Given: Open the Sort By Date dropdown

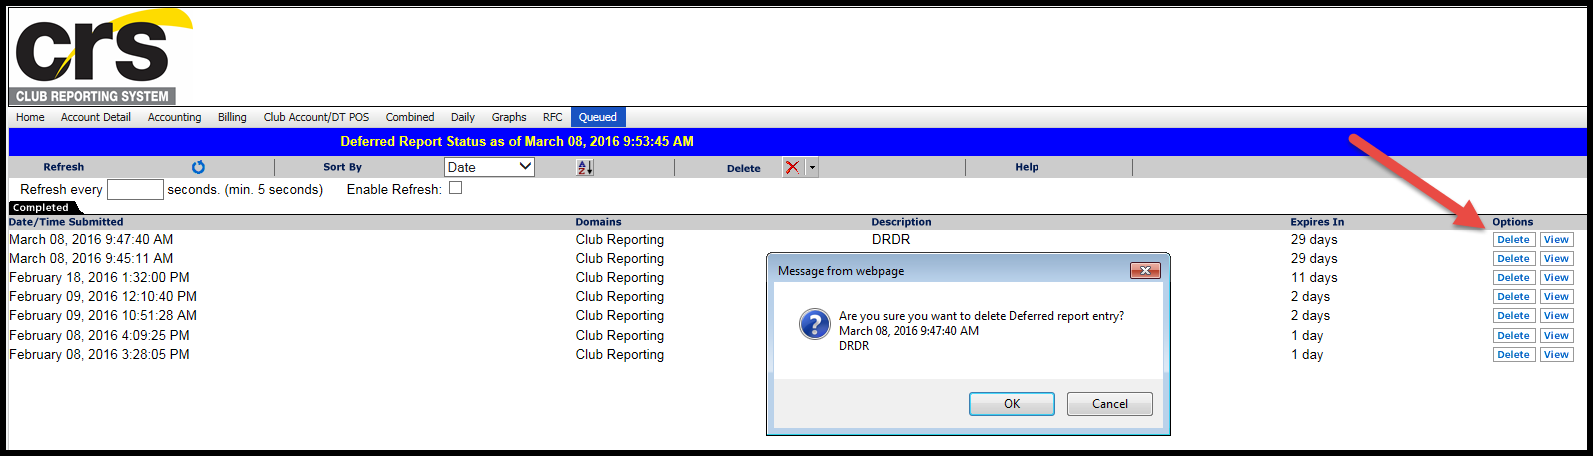Looking at the screenshot, I should [489, 167].
